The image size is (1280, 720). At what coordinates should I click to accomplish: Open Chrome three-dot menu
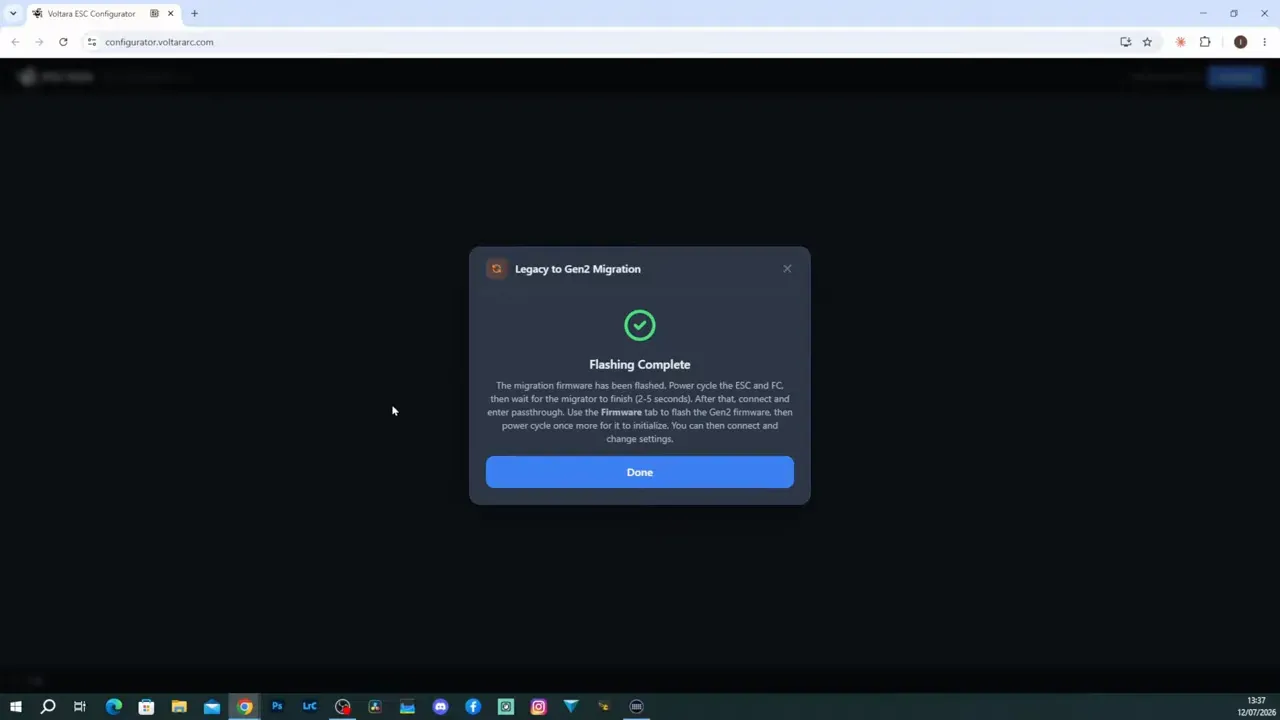click(1265, 42)
